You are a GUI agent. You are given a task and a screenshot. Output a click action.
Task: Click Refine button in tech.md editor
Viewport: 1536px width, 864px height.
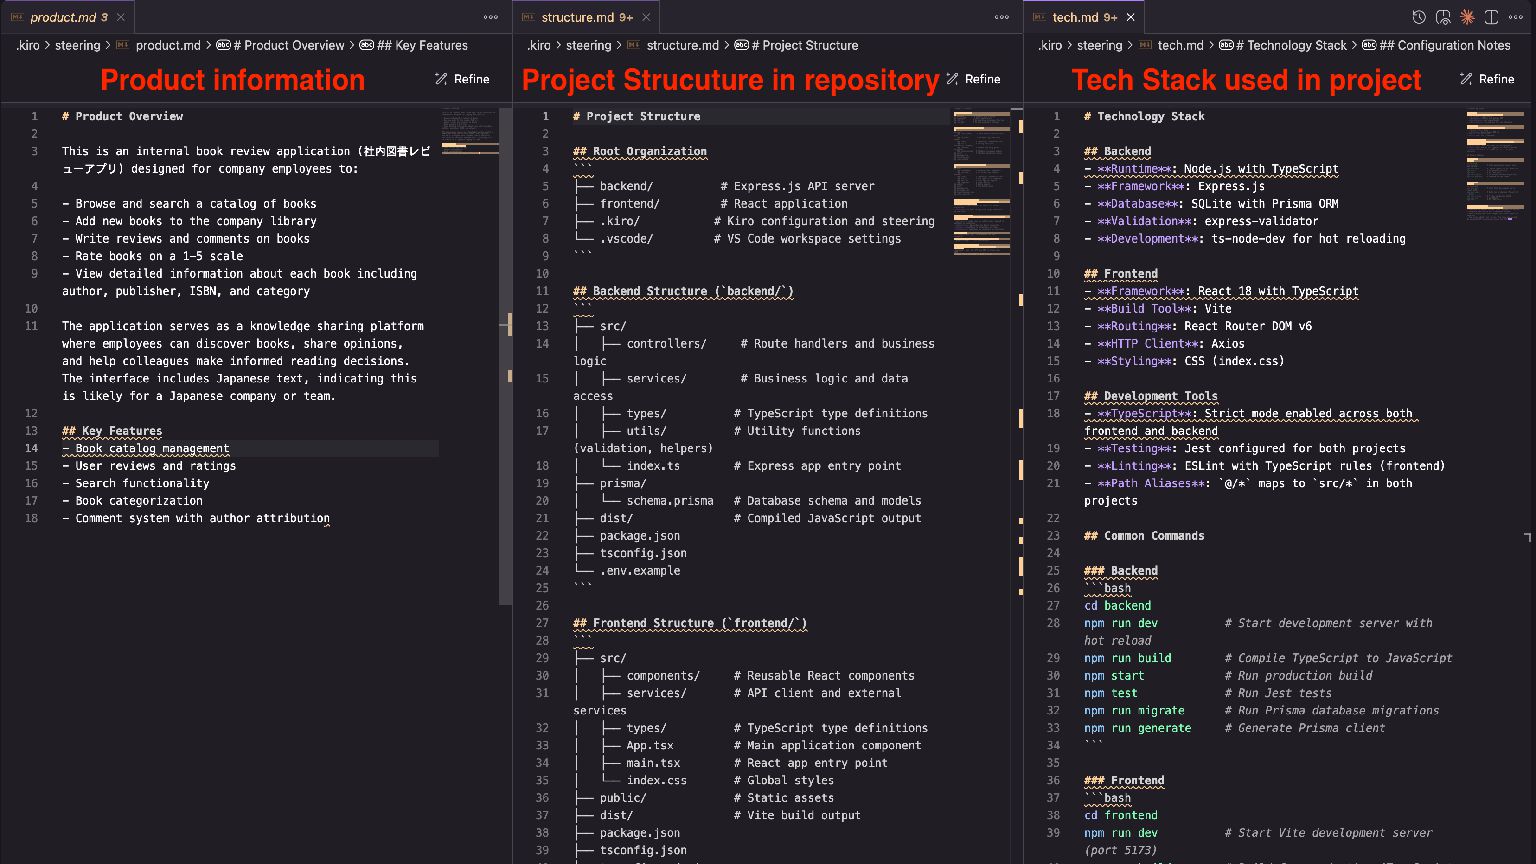pyautogui.click(x=1486, y=79)
